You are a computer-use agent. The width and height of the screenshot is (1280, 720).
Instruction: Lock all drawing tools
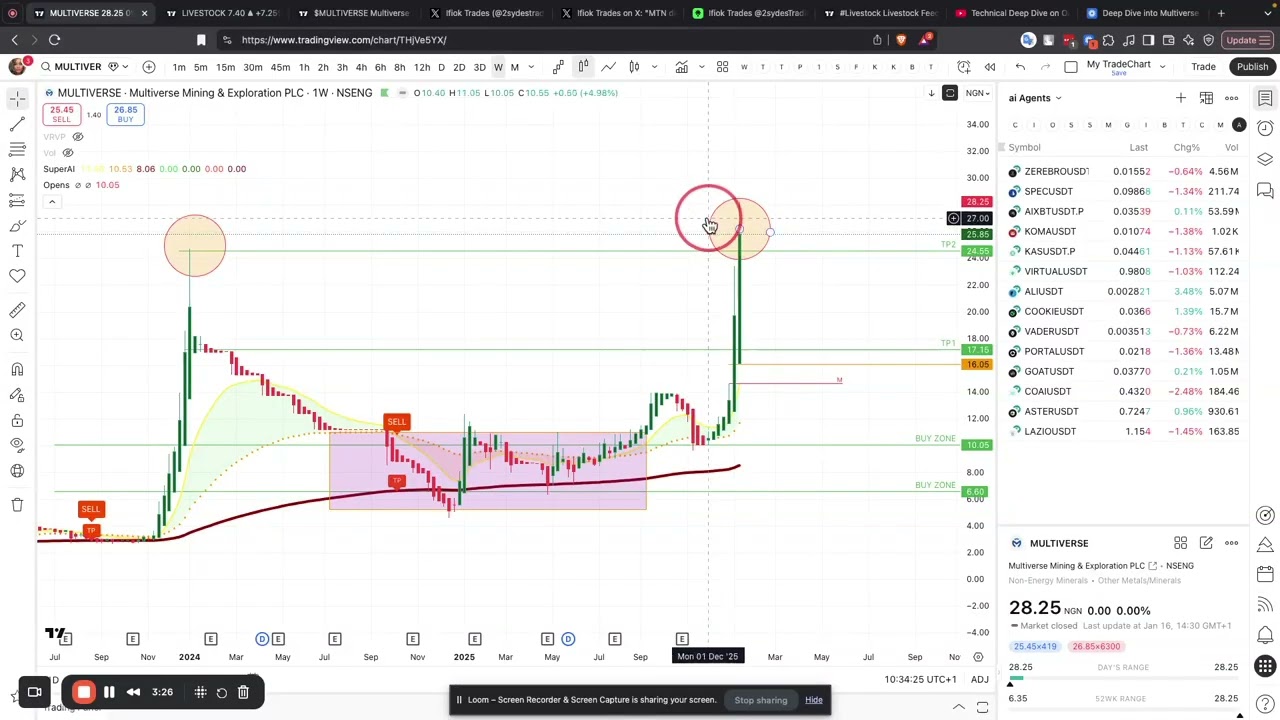click(17, 420)
